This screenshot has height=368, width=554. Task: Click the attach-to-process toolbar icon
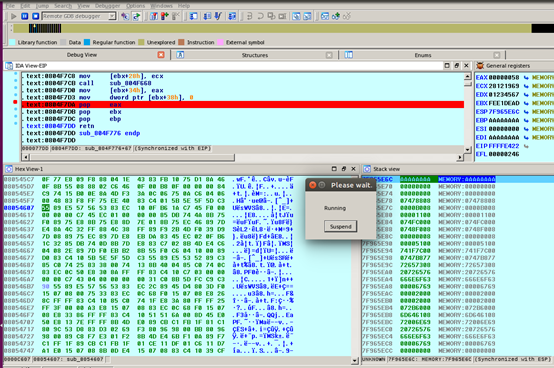125,16
